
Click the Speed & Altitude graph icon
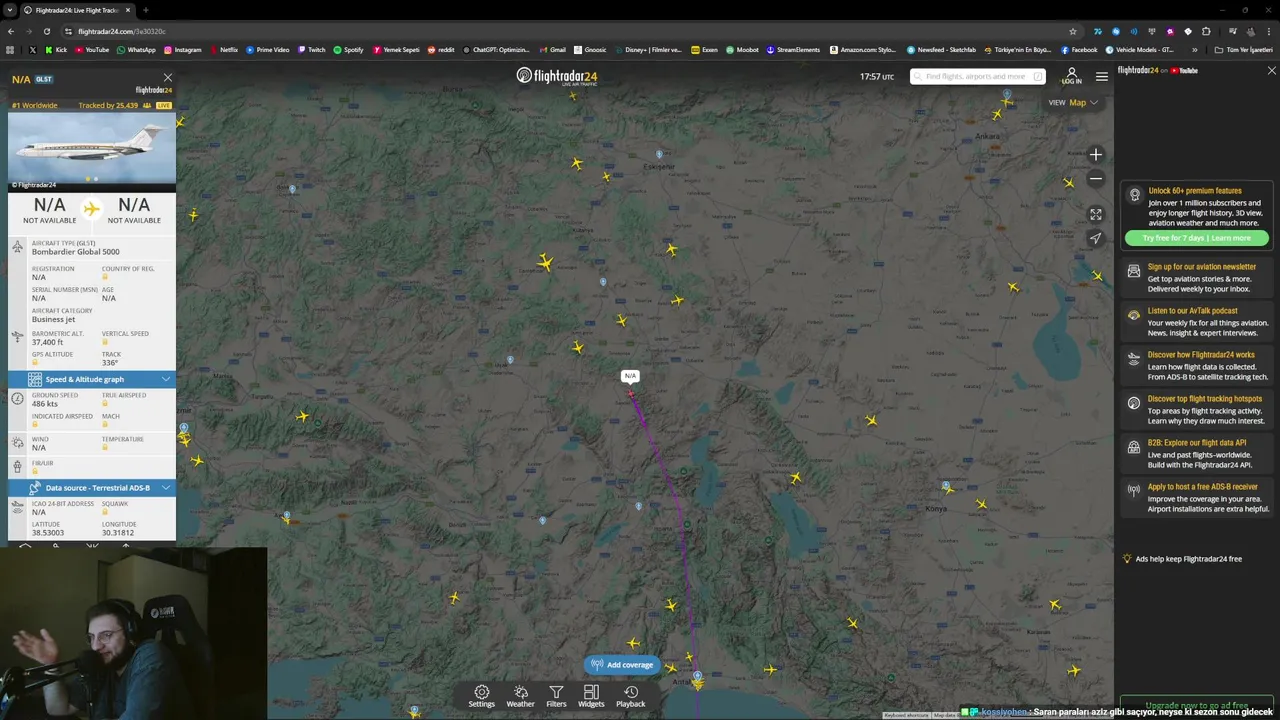pyautogui.click(x=35, y=379)
